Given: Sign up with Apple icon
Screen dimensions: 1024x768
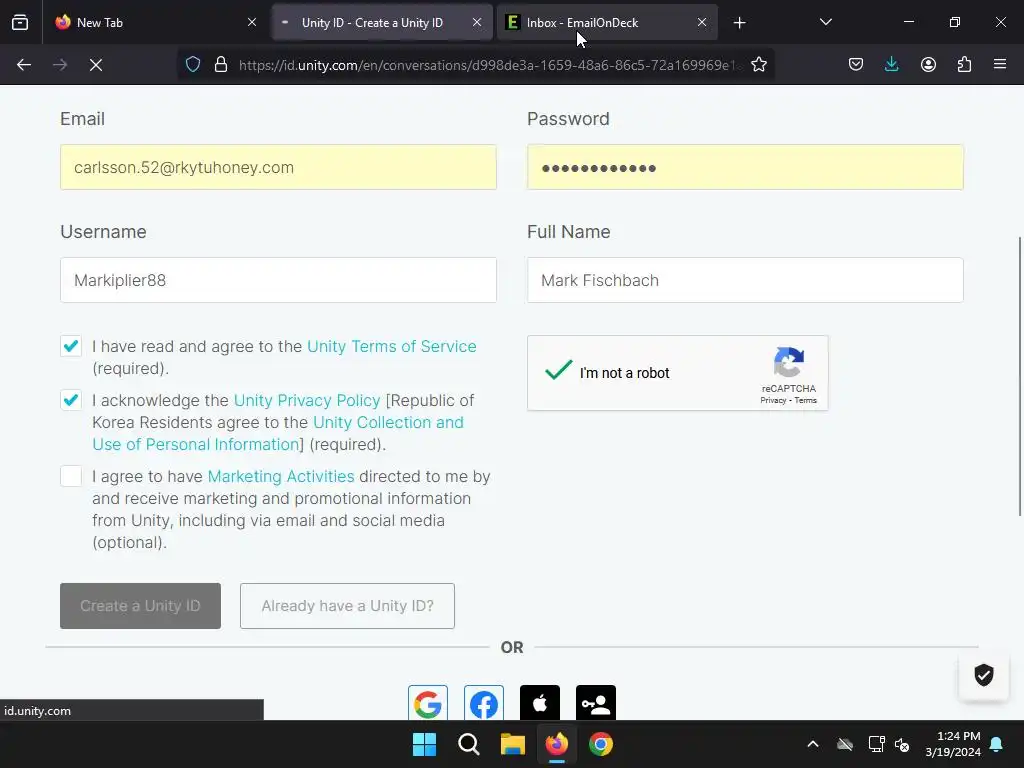Looking at the screenshot, I should pyautogui.click(x=539, y=703).
